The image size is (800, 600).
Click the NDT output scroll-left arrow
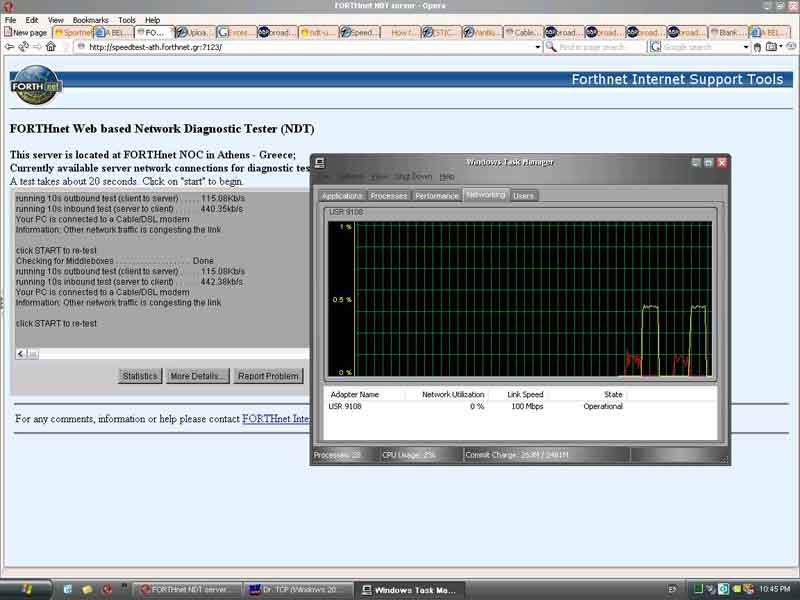(x=21, y=354)
